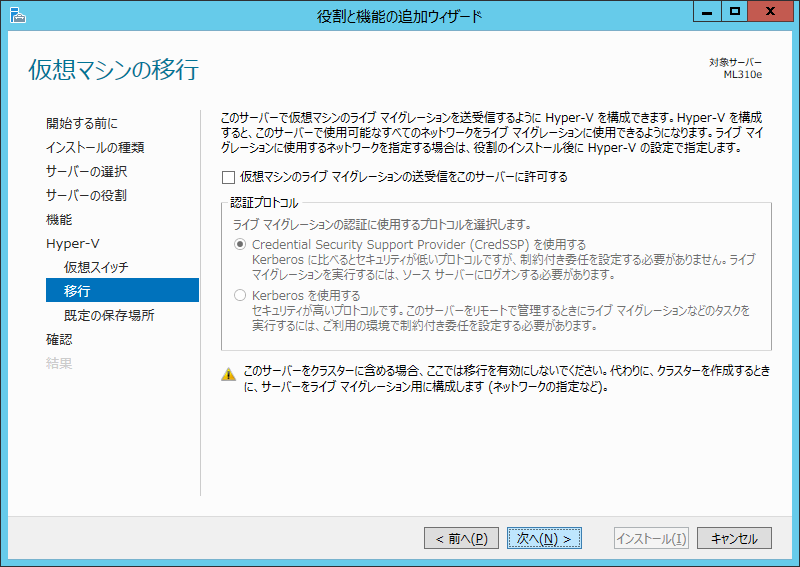Select Hyper-V section in navigation
This screenshot has height=567, width=800.
(72, 243)
